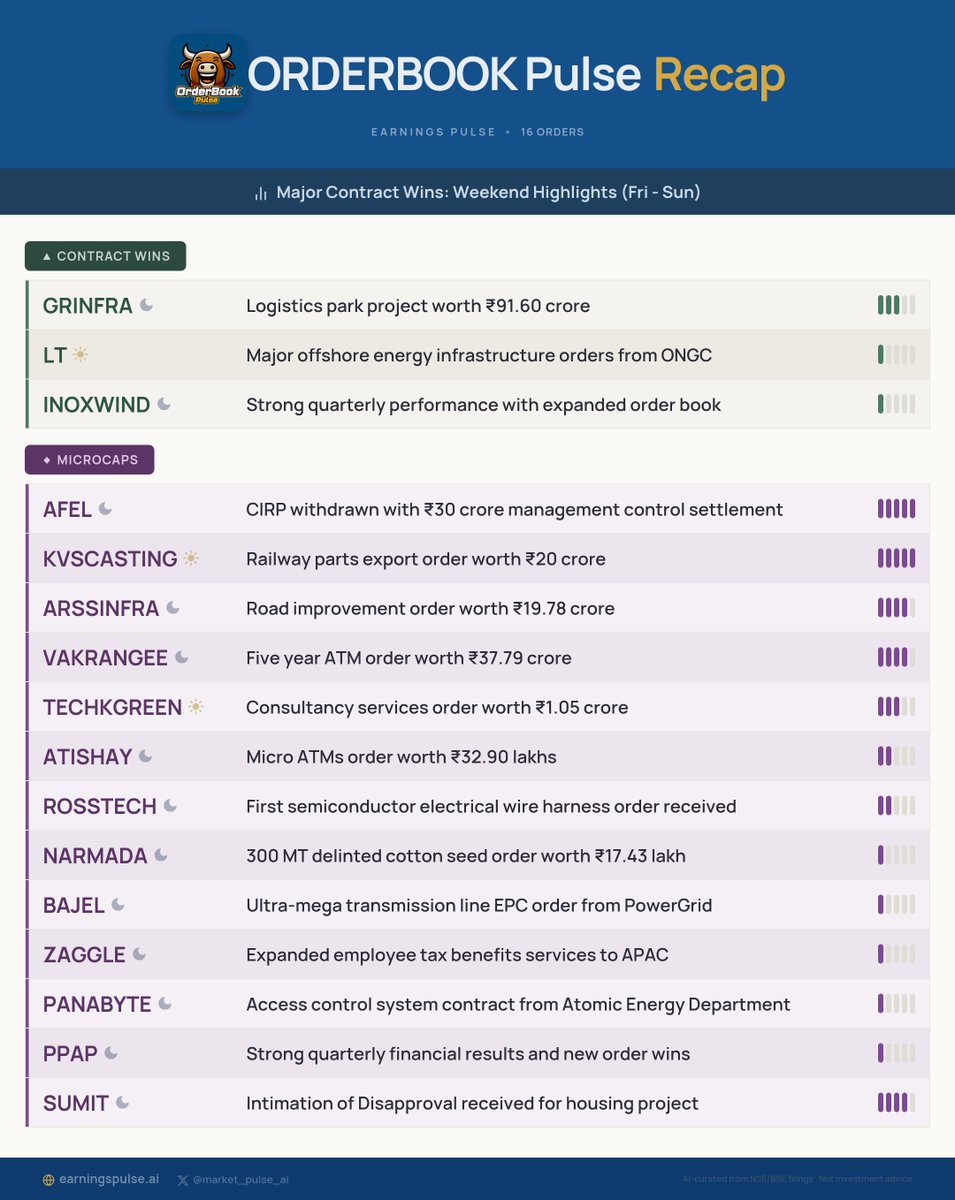
Task: Click the moon icon next to GRINFRA
Action: (x=146, y=305)
